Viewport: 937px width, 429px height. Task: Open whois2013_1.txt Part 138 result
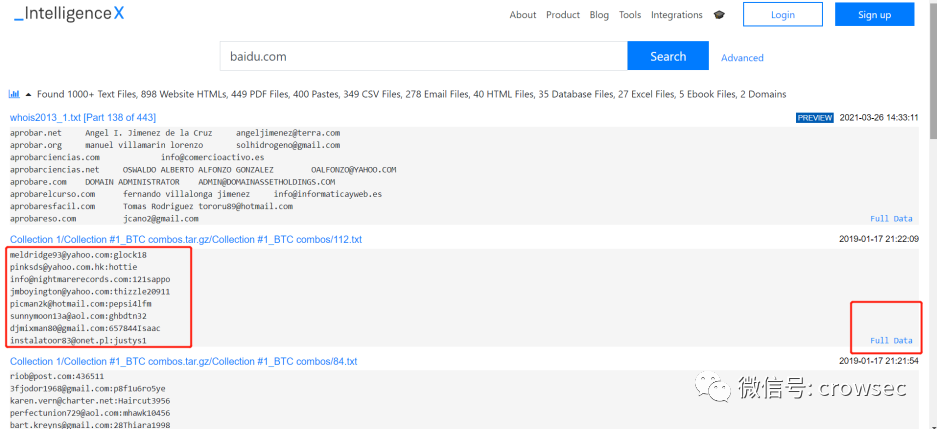coord(83,117)
